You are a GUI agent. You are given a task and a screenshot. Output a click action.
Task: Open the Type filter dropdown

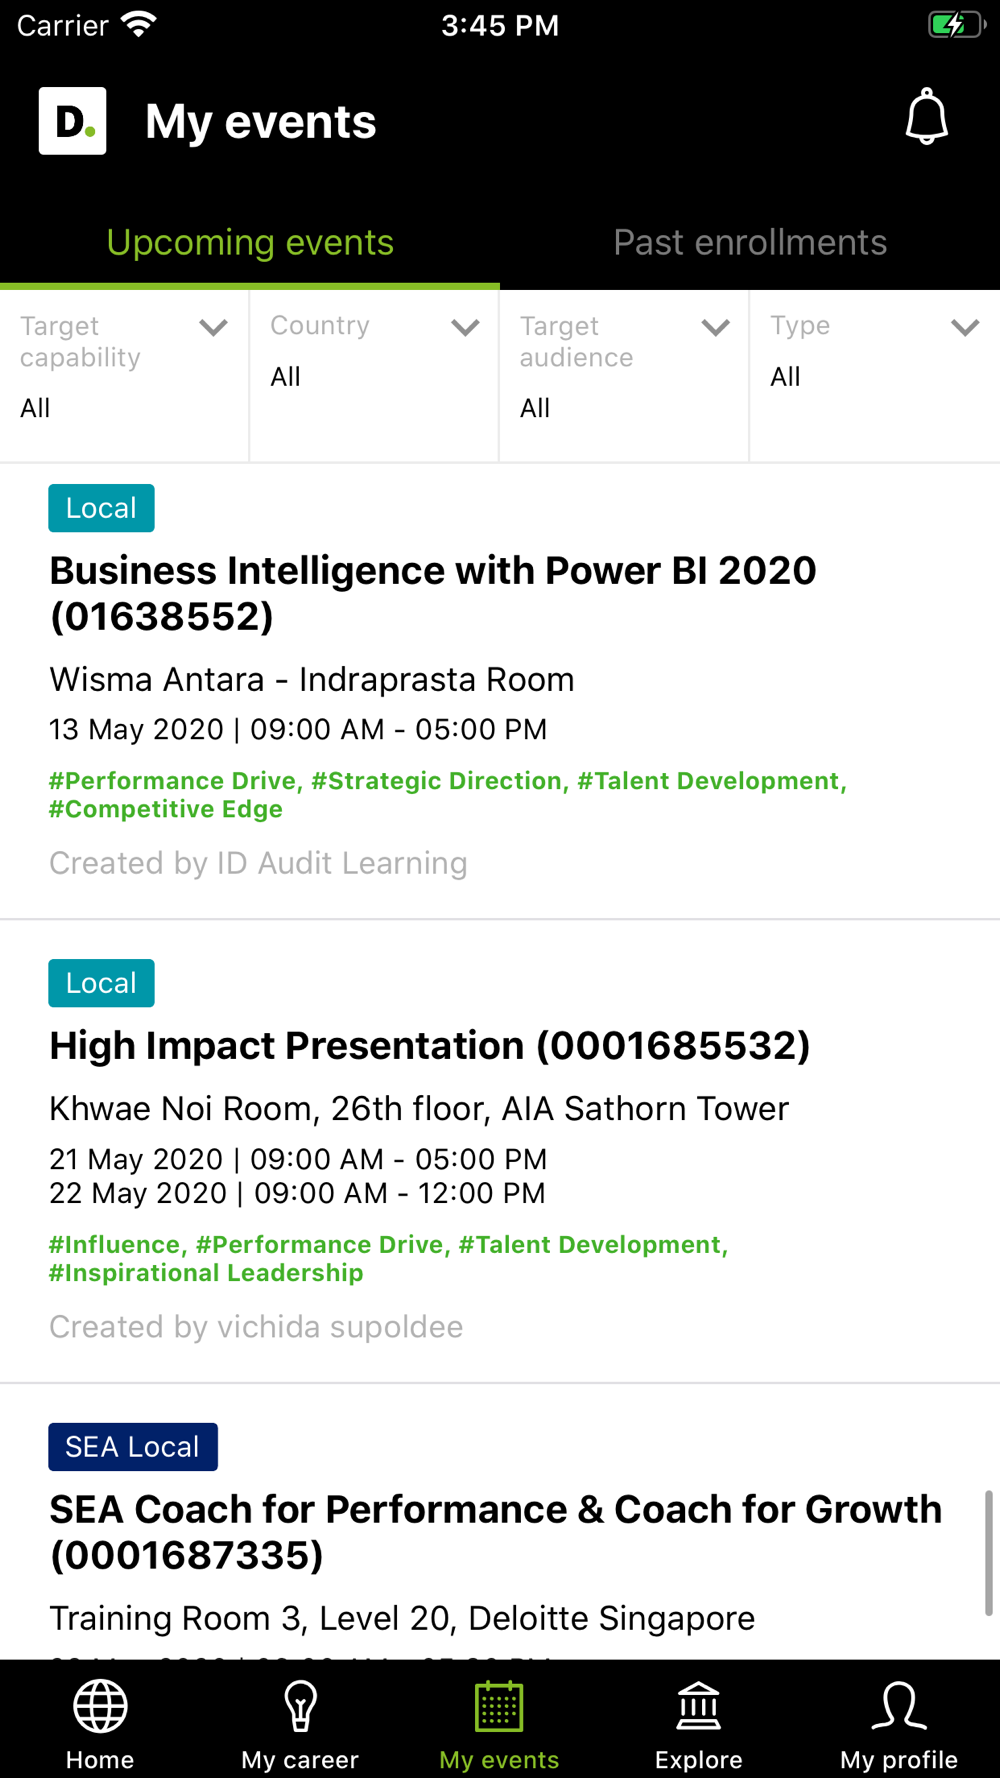tap(875, 376)
